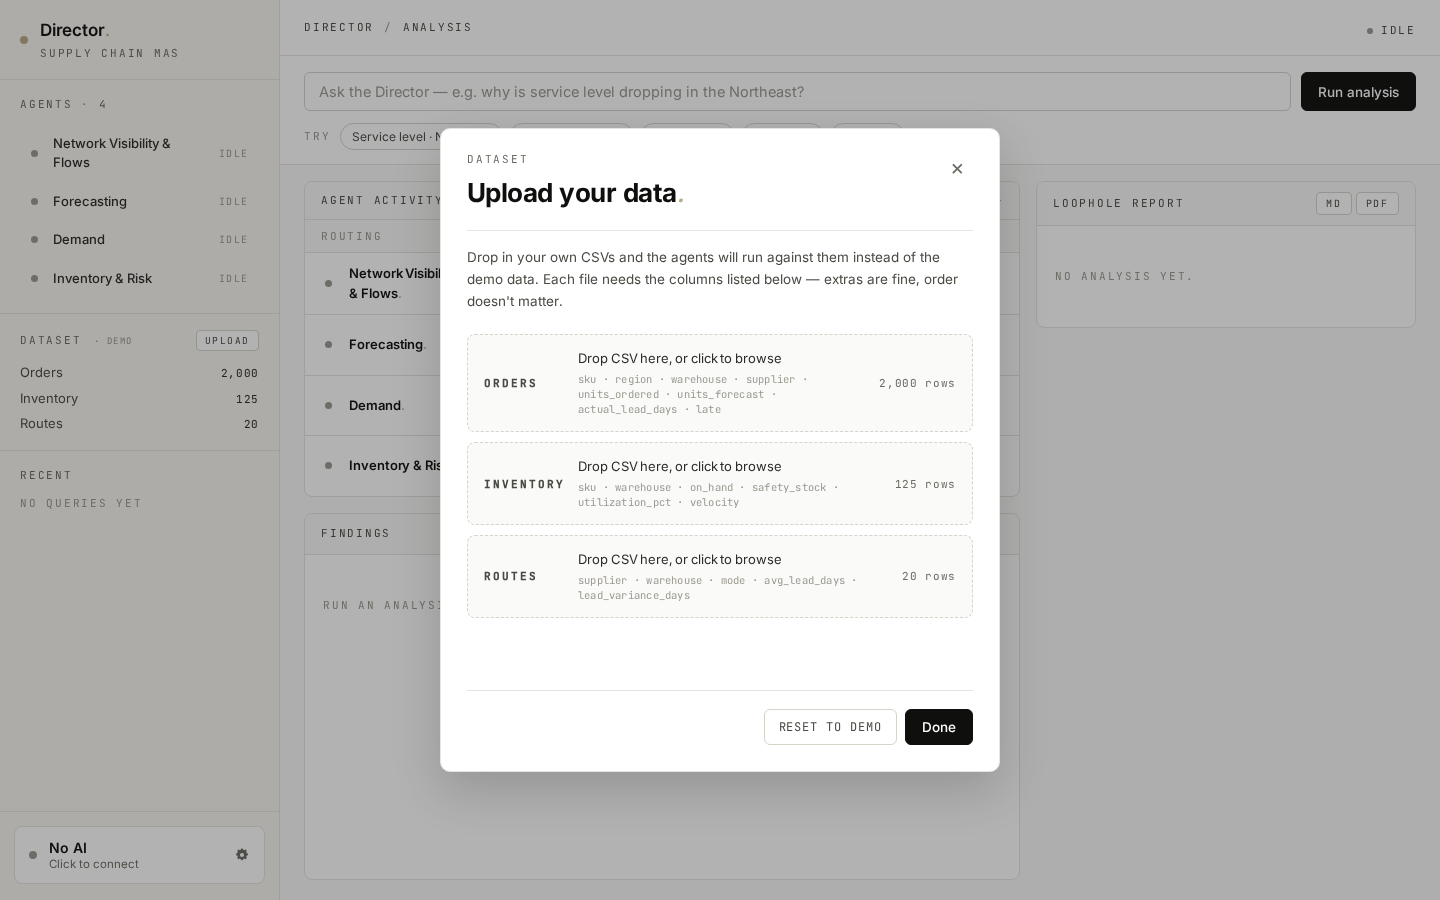Click Orders dataset row in sidebar

[x=139, y=373]
